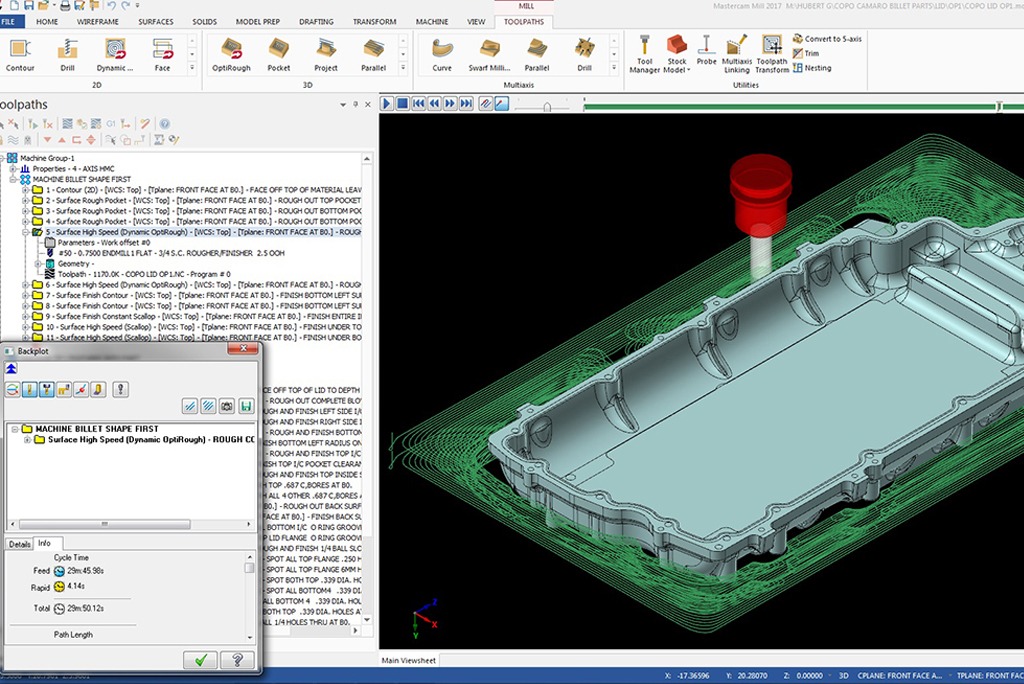This screenshot has height=684, width=1024.
Task: Toggle endpoints display in Backplot
Action: 81,389
